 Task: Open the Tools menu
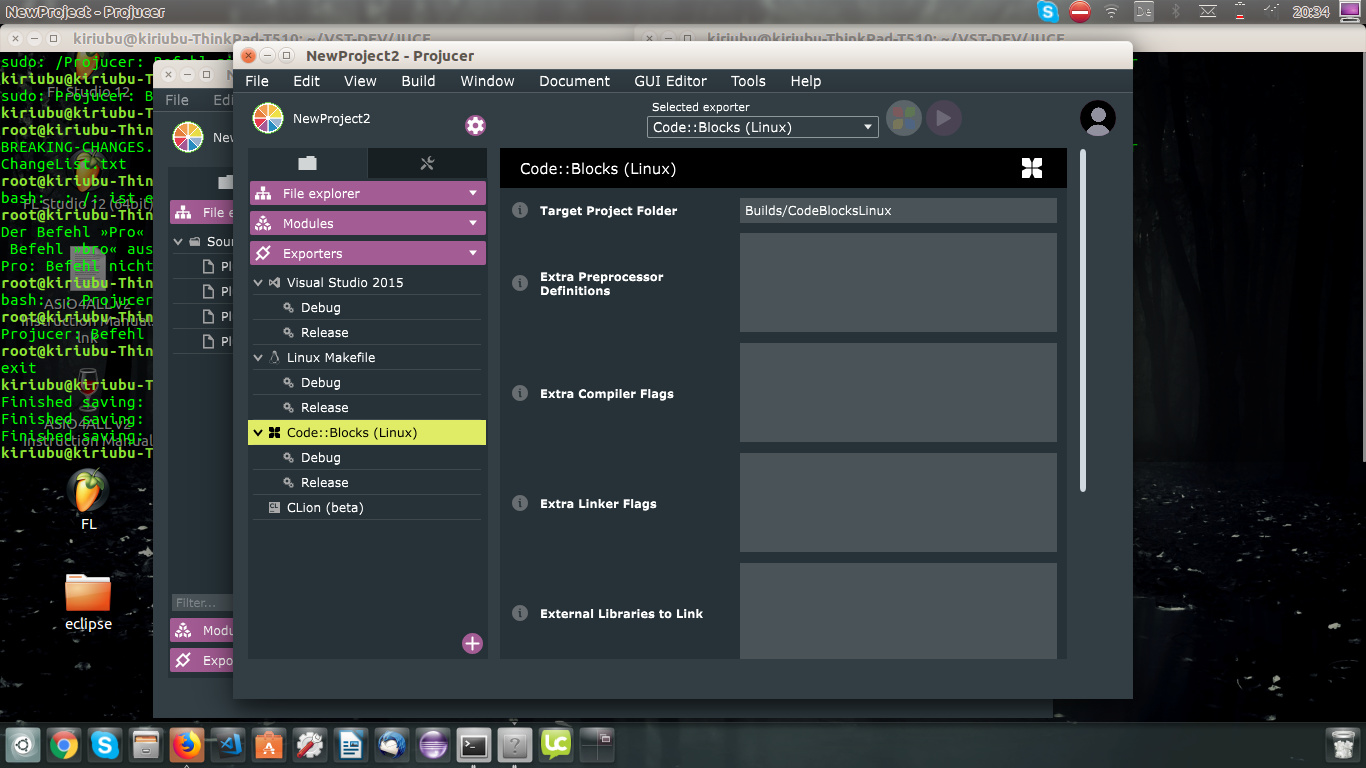pyautogui.click(x=748, y=81)
